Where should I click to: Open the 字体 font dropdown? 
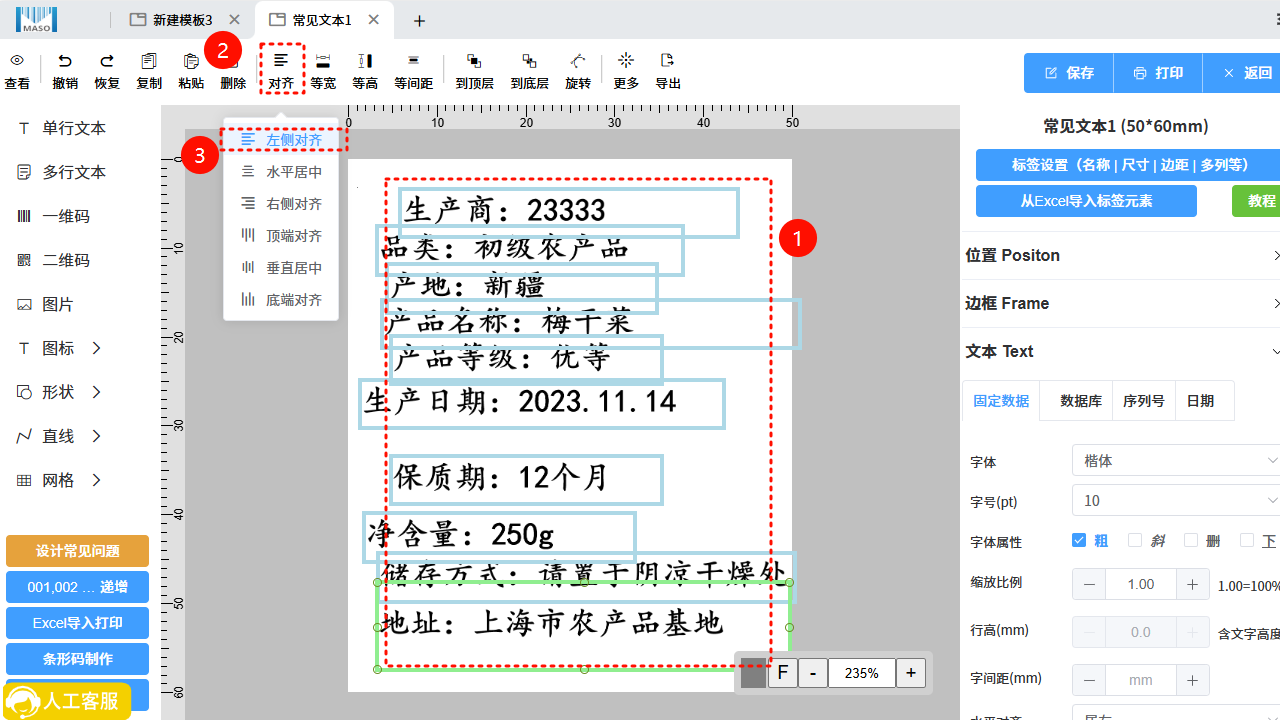1176,461
